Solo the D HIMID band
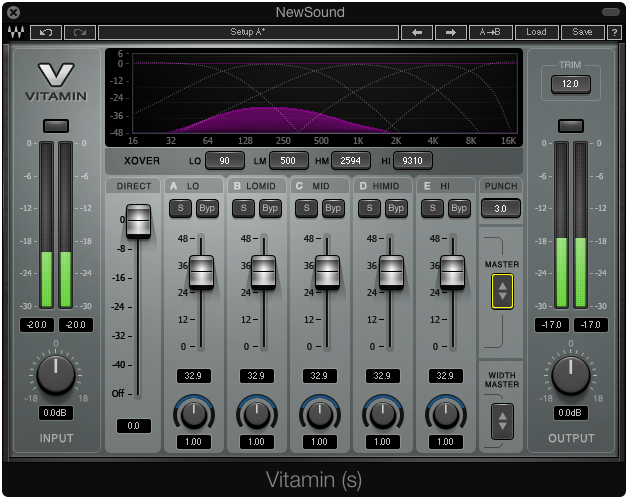This screenshot has height=499, width=628. coord(369,208)
